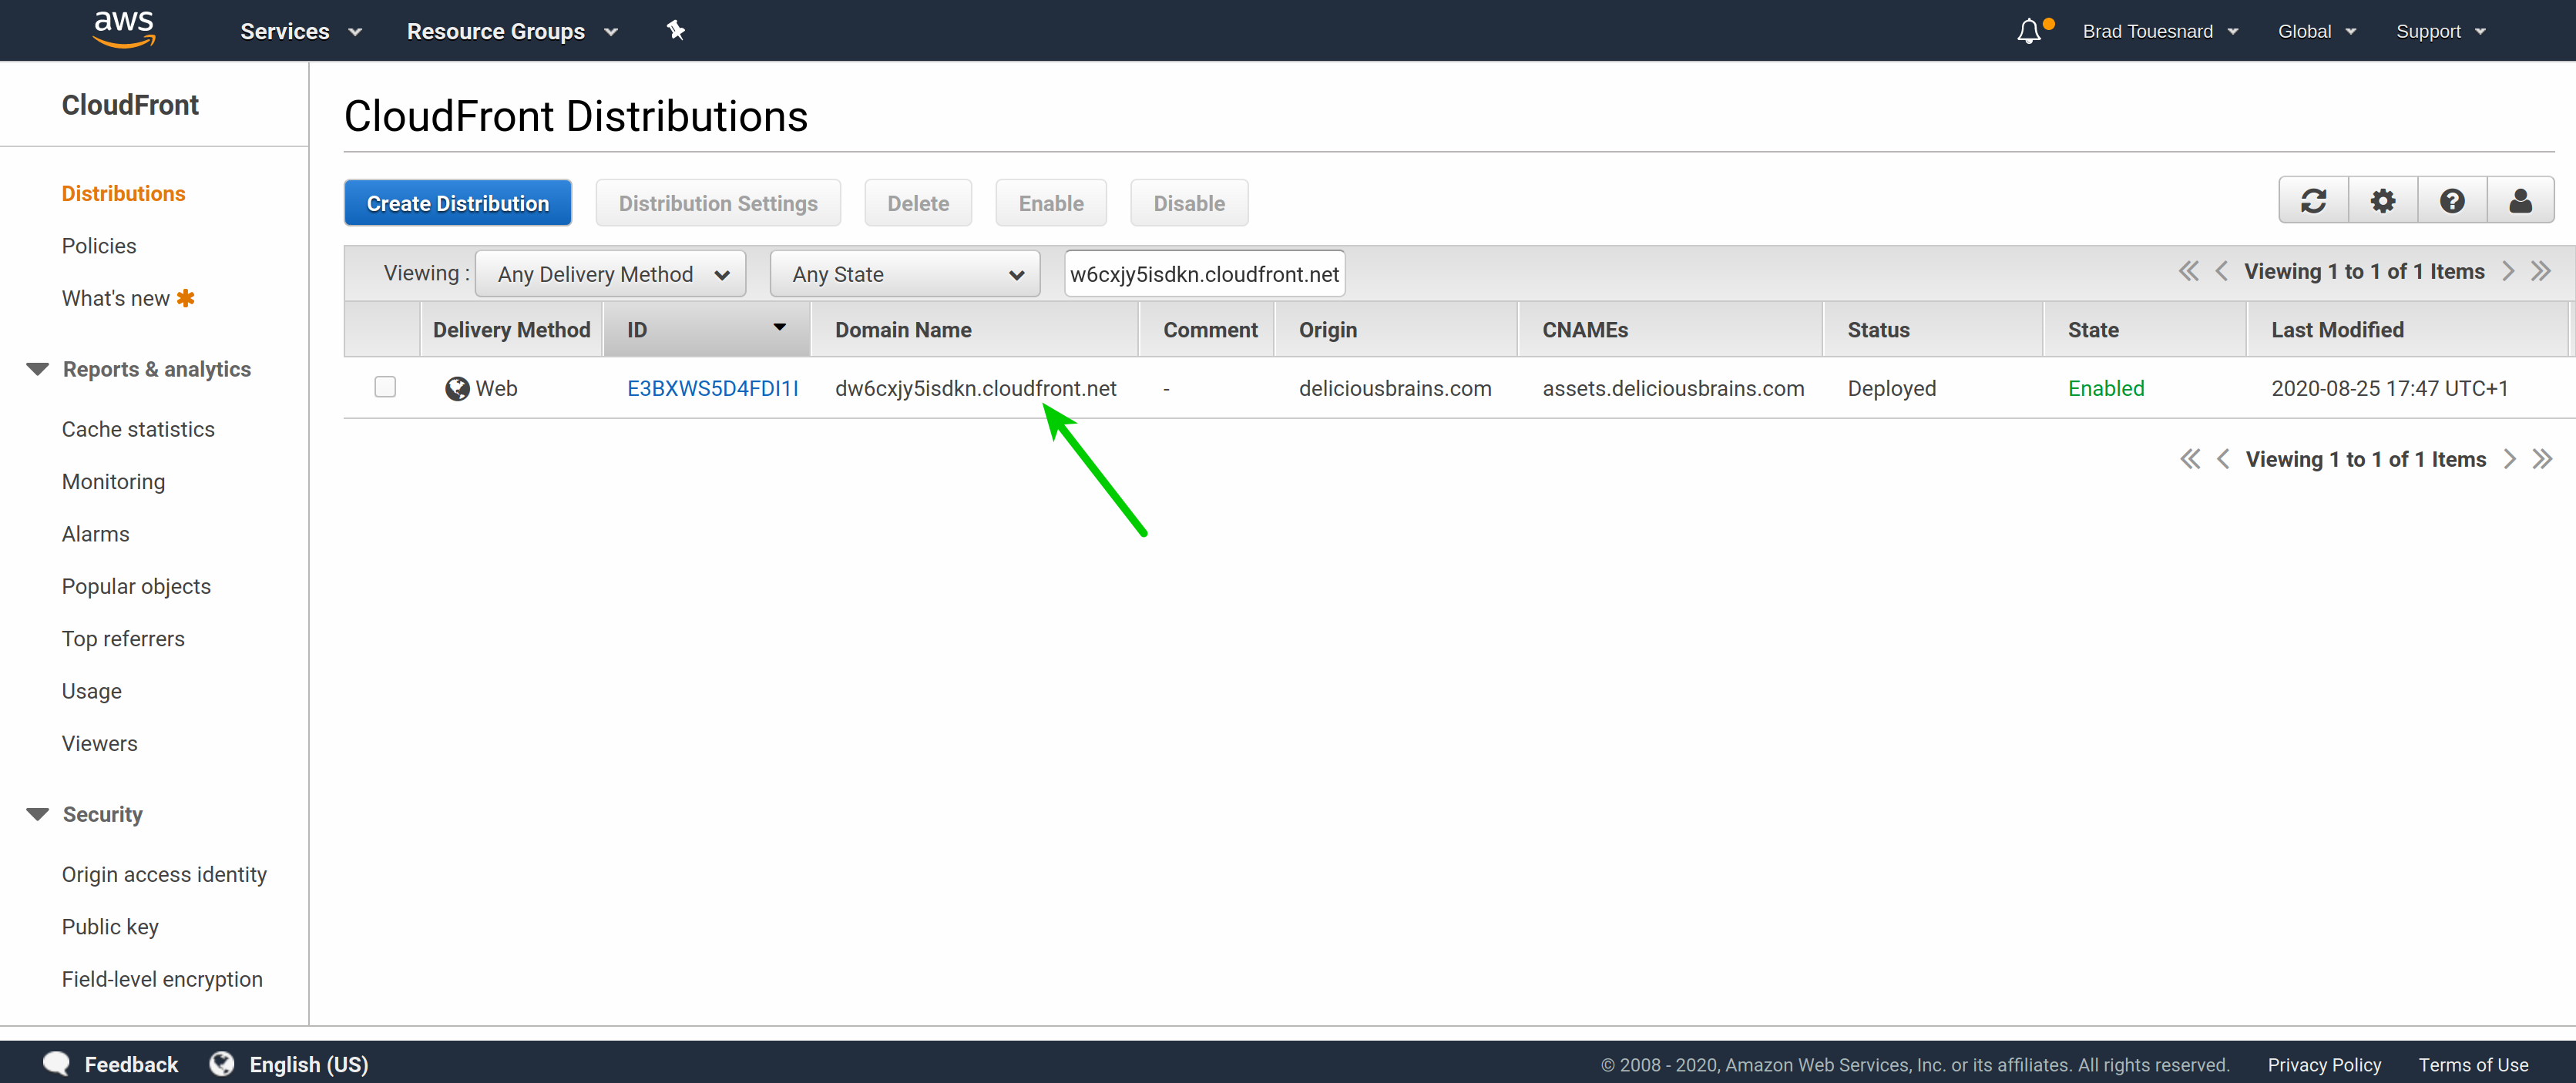Open What's new in the sidebar
2576x1083 pixels.
click(116, 298)
